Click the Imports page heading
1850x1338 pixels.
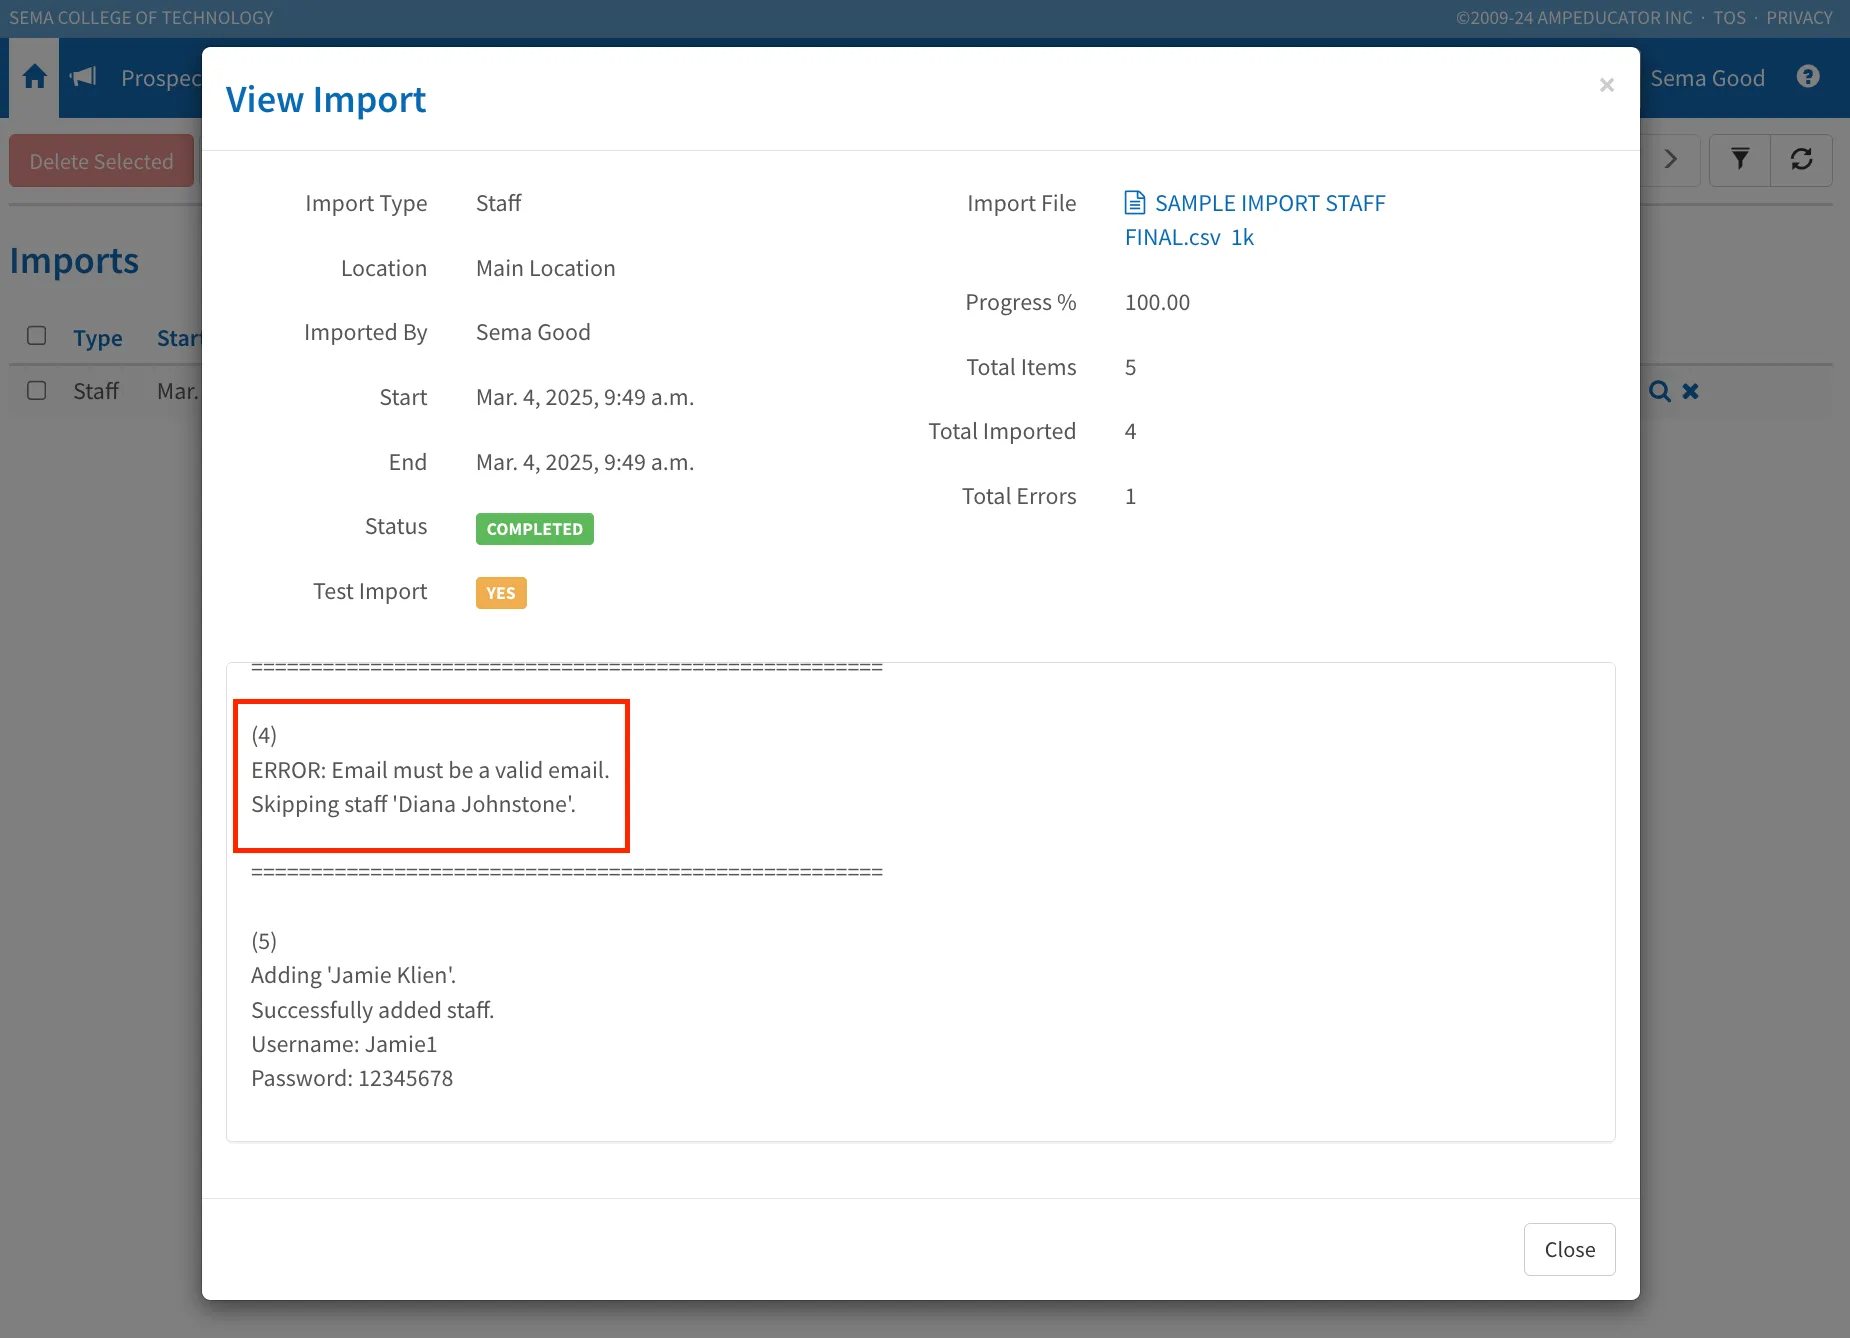pos(74,261)
